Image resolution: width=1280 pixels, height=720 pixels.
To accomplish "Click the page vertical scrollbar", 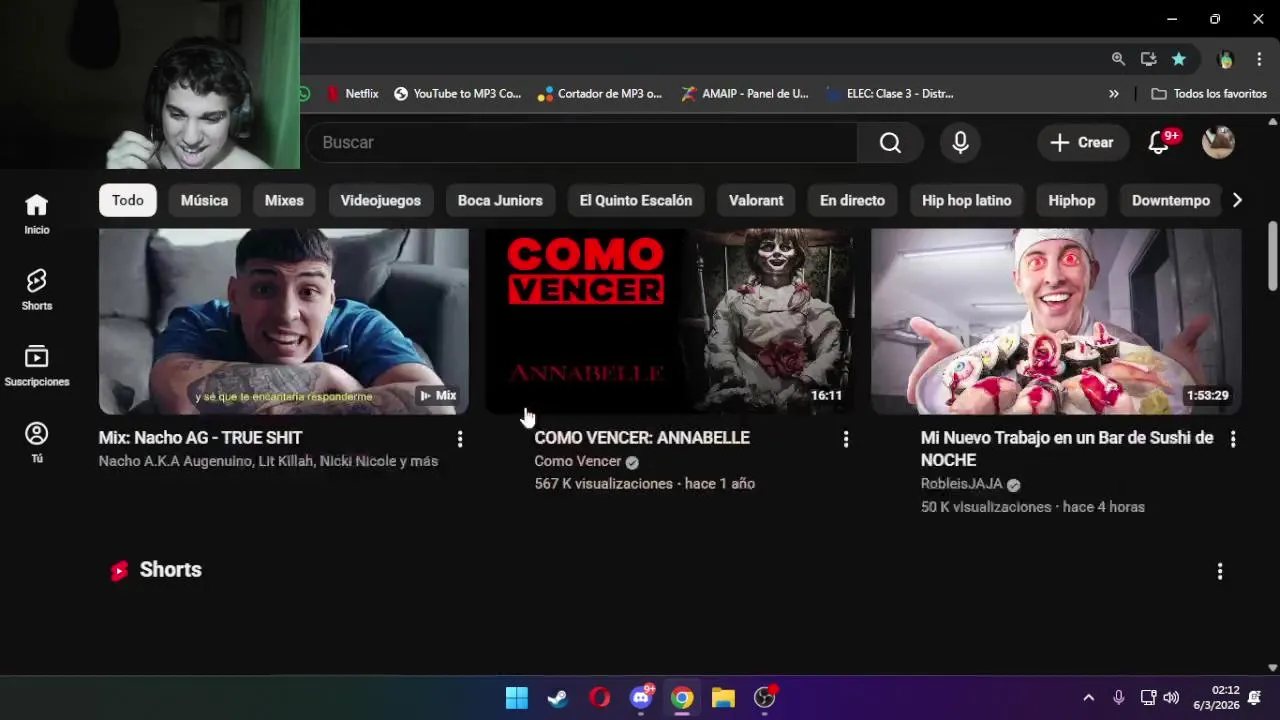I will pyautogui.click(x=1272, y=254).
